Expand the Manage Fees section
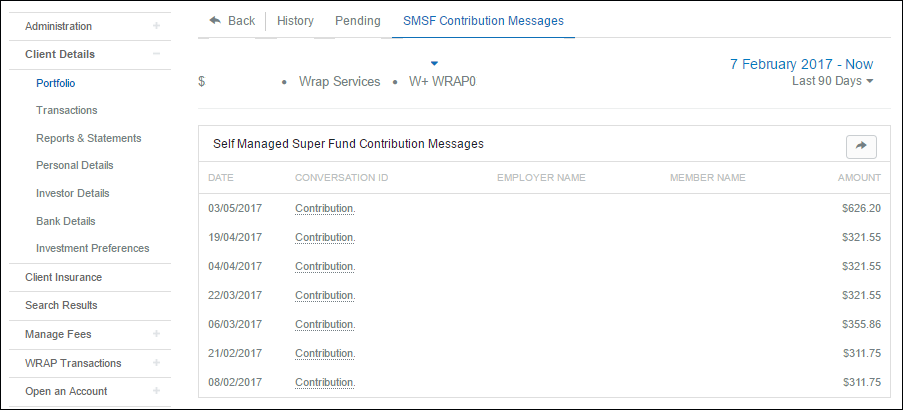 [x=156, y=334]
